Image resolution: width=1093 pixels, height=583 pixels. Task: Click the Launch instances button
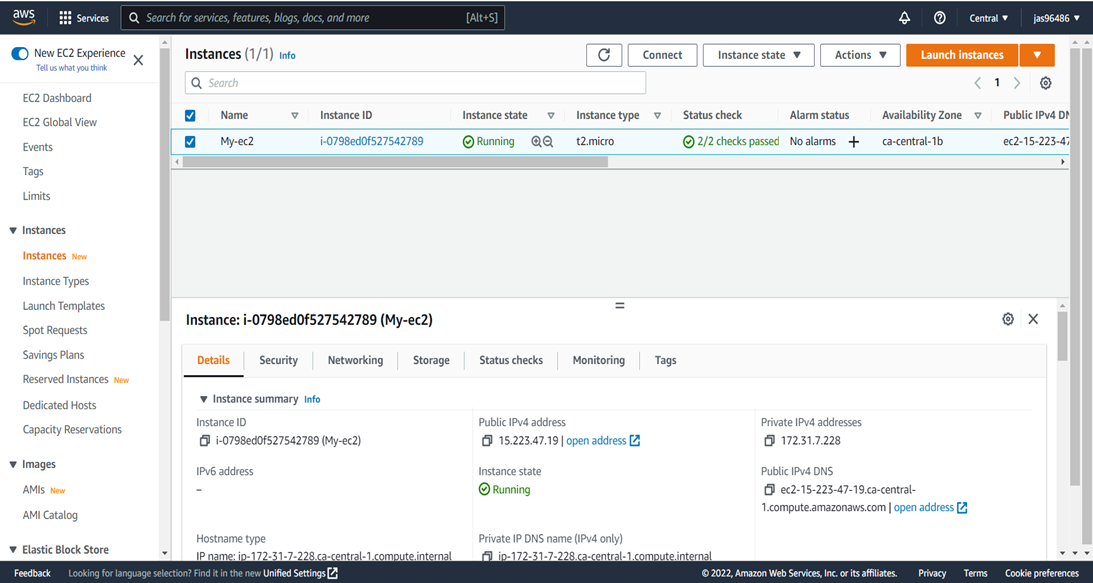coord(962,55)
